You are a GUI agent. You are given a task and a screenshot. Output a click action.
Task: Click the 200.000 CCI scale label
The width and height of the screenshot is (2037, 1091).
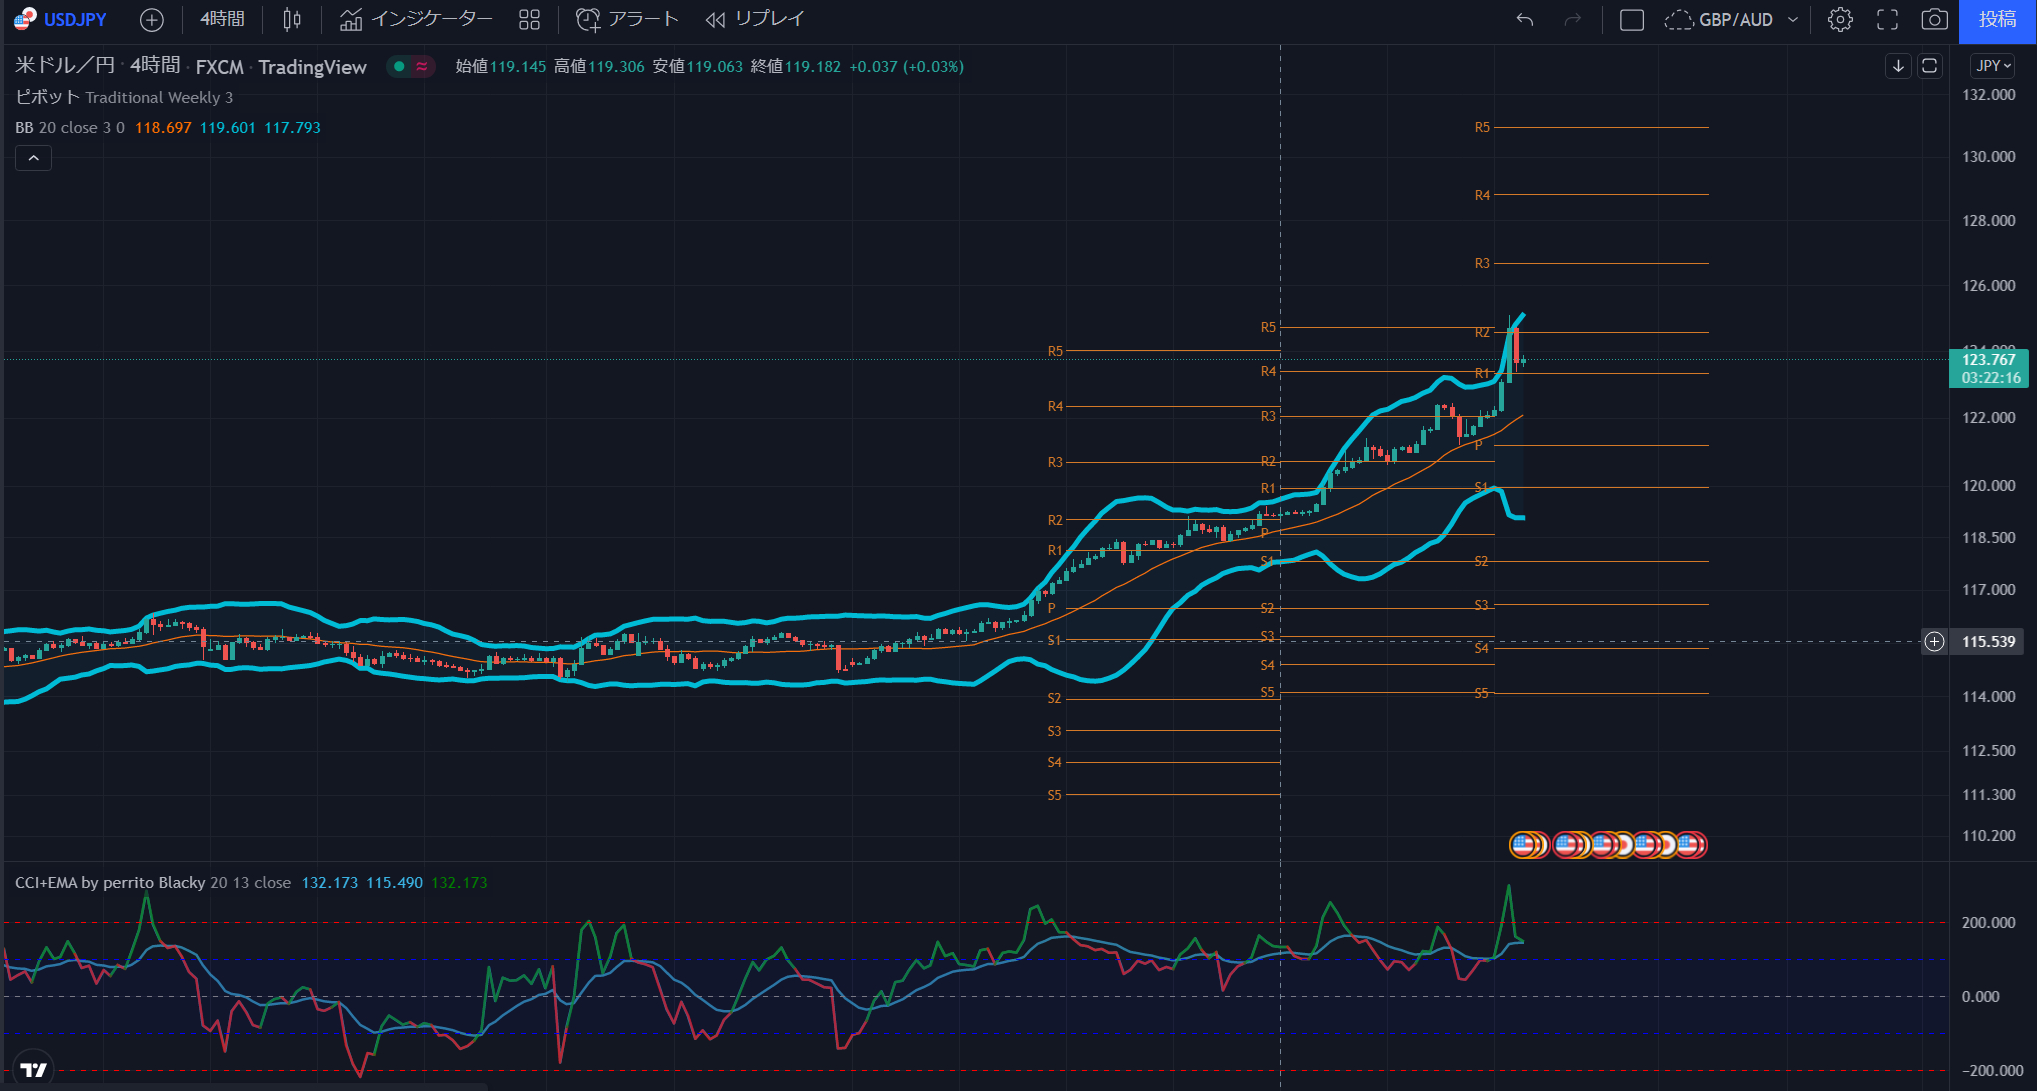click(x=1988, y=922)
